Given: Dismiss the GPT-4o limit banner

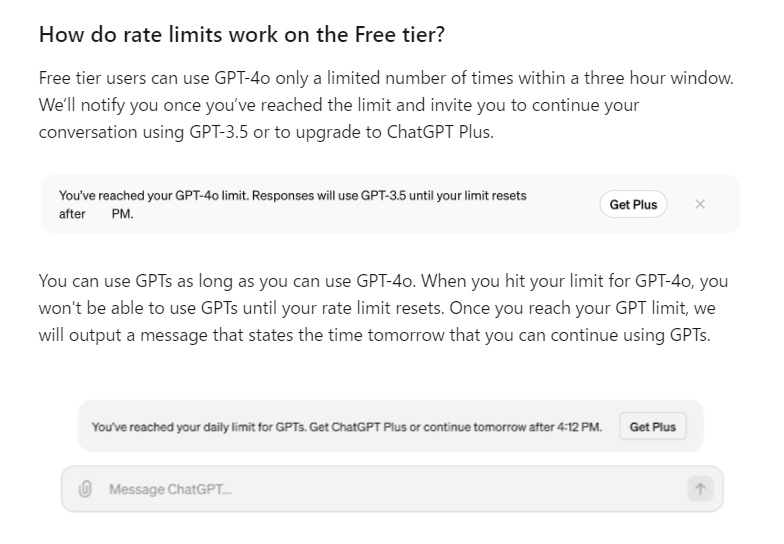Looking at the screenshot, I should click(x=700, y=204).
